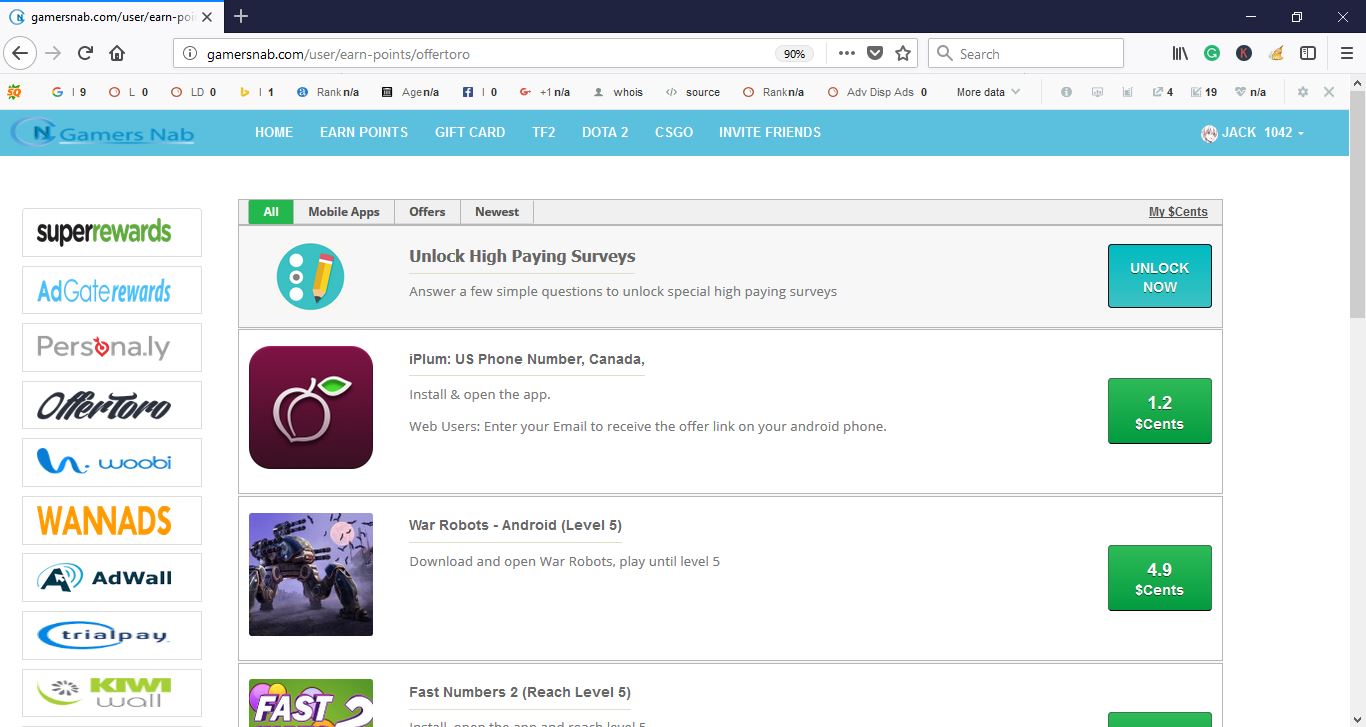1366x727 pixels.
Task: Open the TF2 menu item
Action: [544, 132]
